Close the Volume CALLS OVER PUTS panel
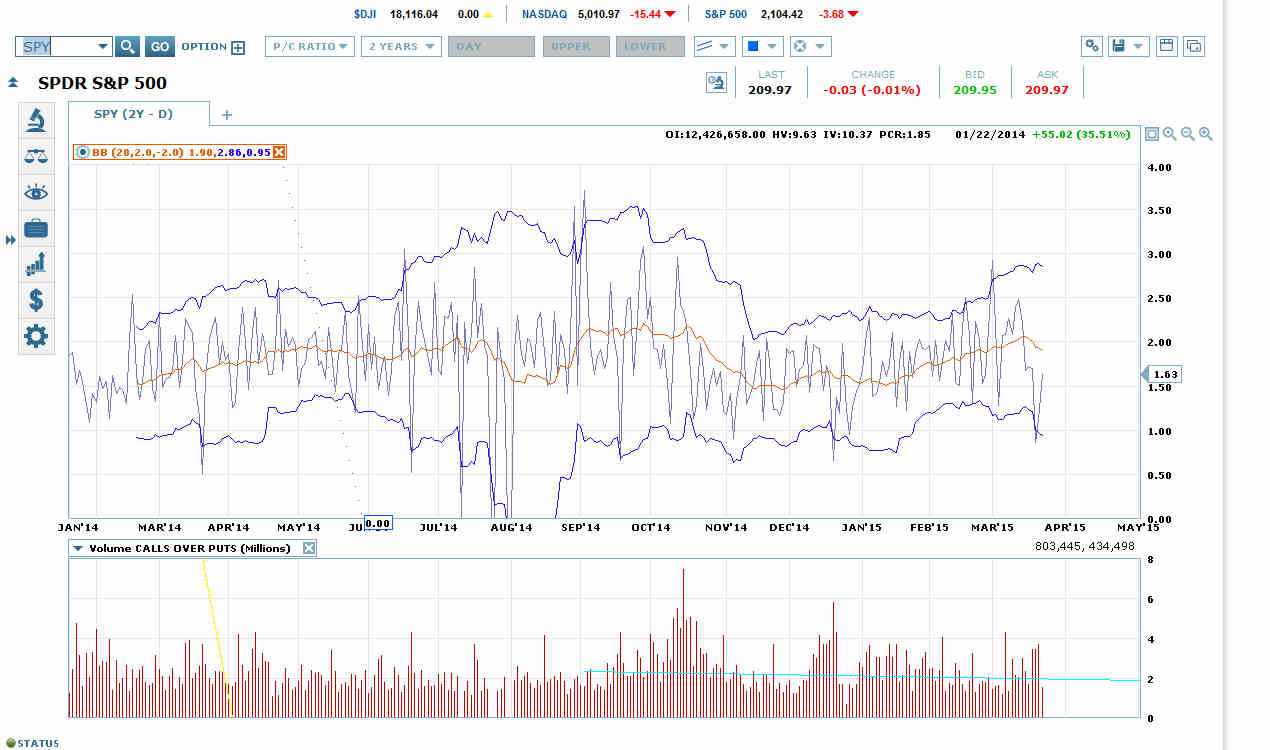Image resolution: width=1270 pixels, height=750 pixels. 309,548
